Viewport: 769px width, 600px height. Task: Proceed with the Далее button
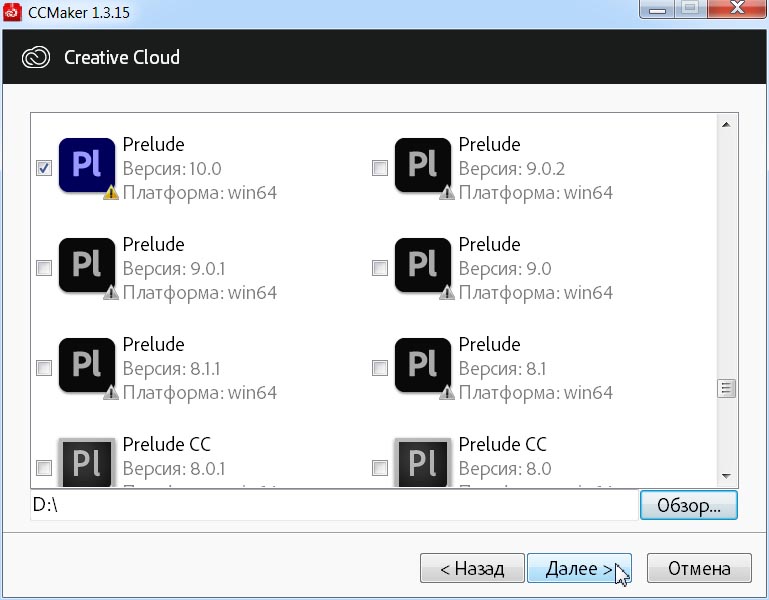pos(579,568)
